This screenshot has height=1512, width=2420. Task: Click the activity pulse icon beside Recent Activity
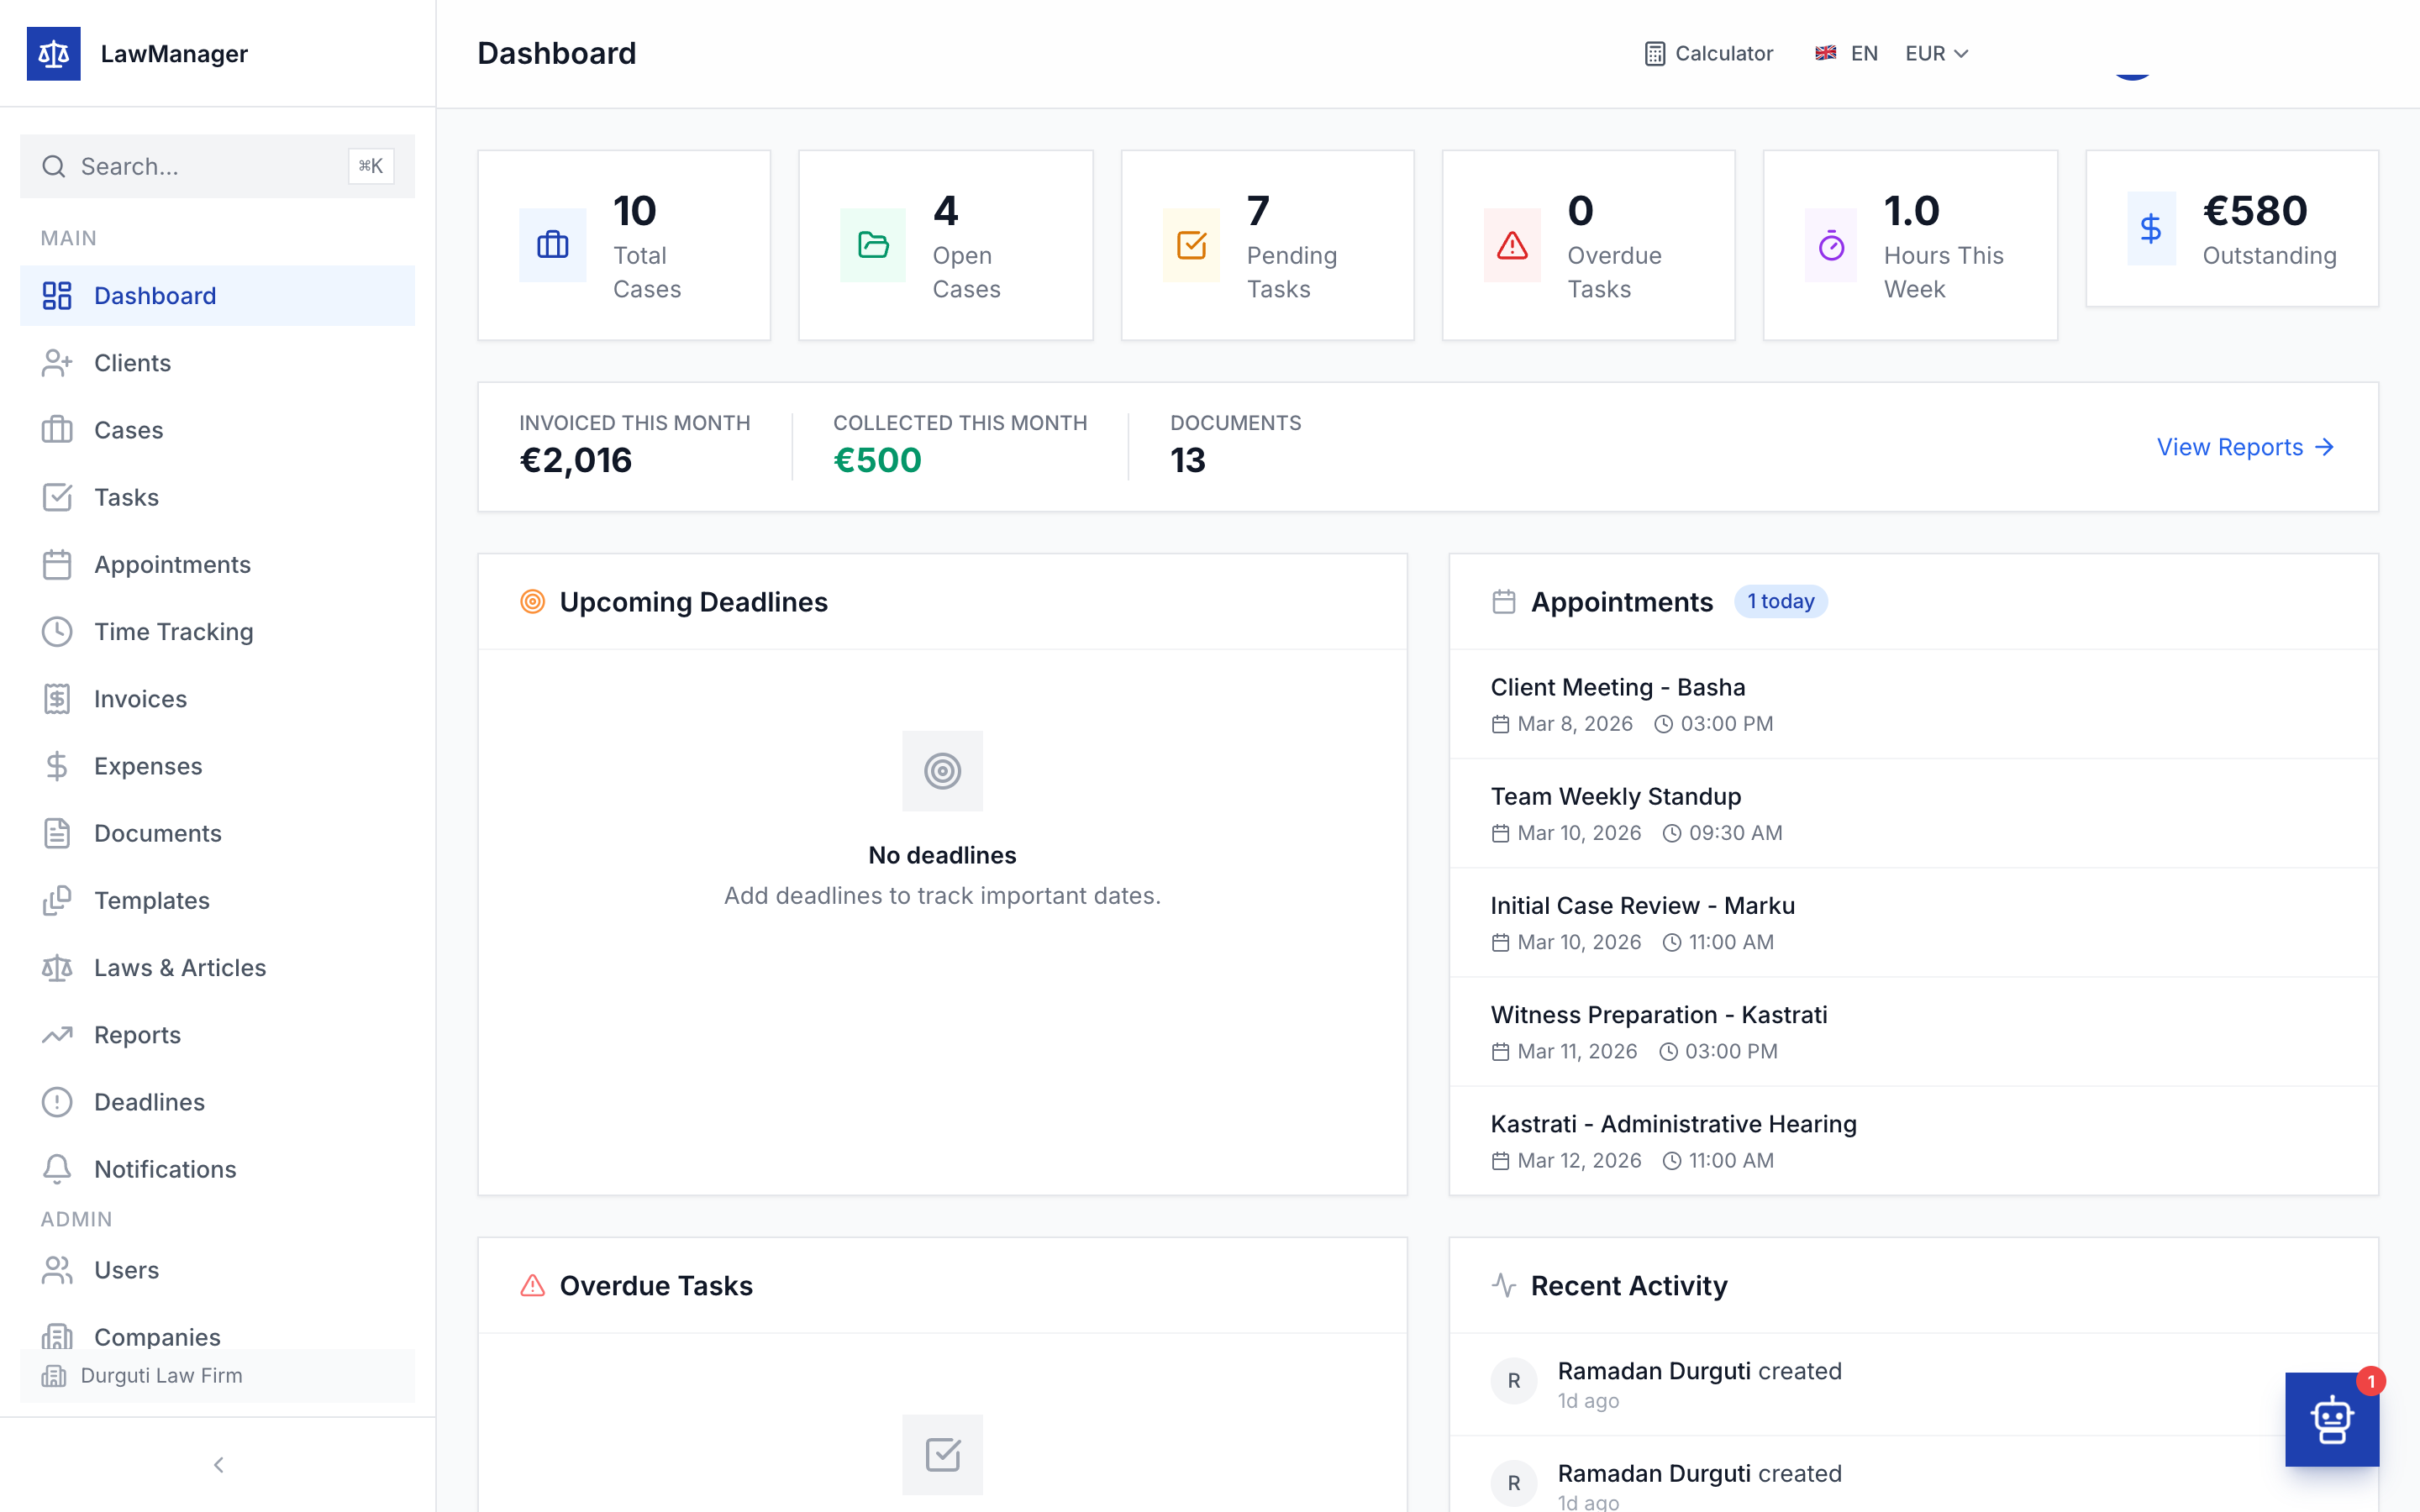click(x=1503, y=1285)
